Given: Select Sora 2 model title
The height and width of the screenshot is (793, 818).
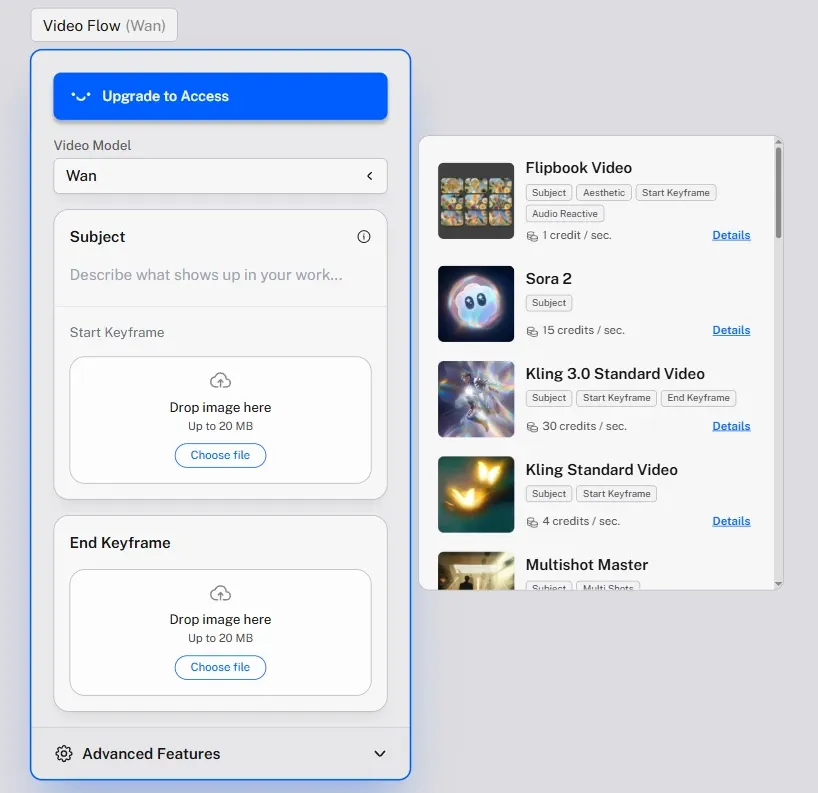Looking at the screenshot, I should [x=548, y=279].
